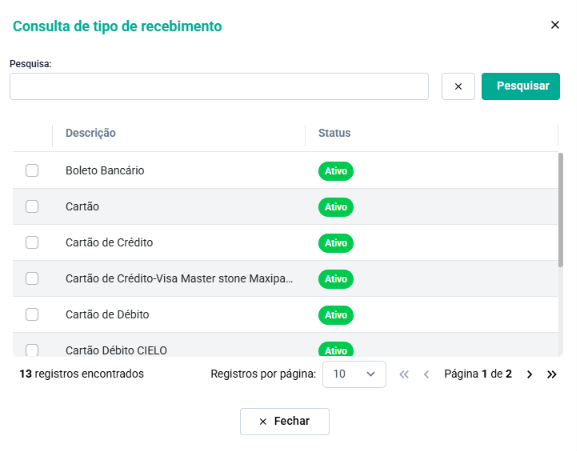This screenshot has width=577, height=451.
Task: Clear the search field with X button
Action: (x=458, y=86)
